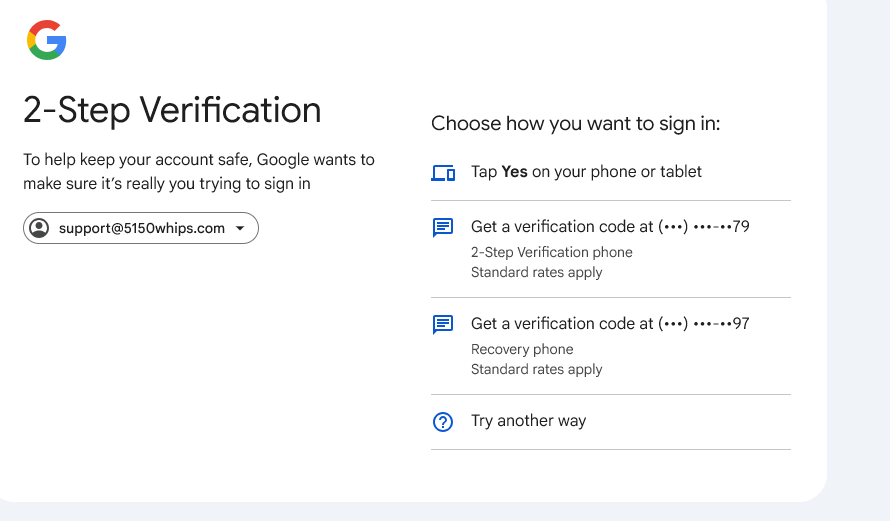
Task: Open the account switcher dropdown arrow
Action: 240,228
